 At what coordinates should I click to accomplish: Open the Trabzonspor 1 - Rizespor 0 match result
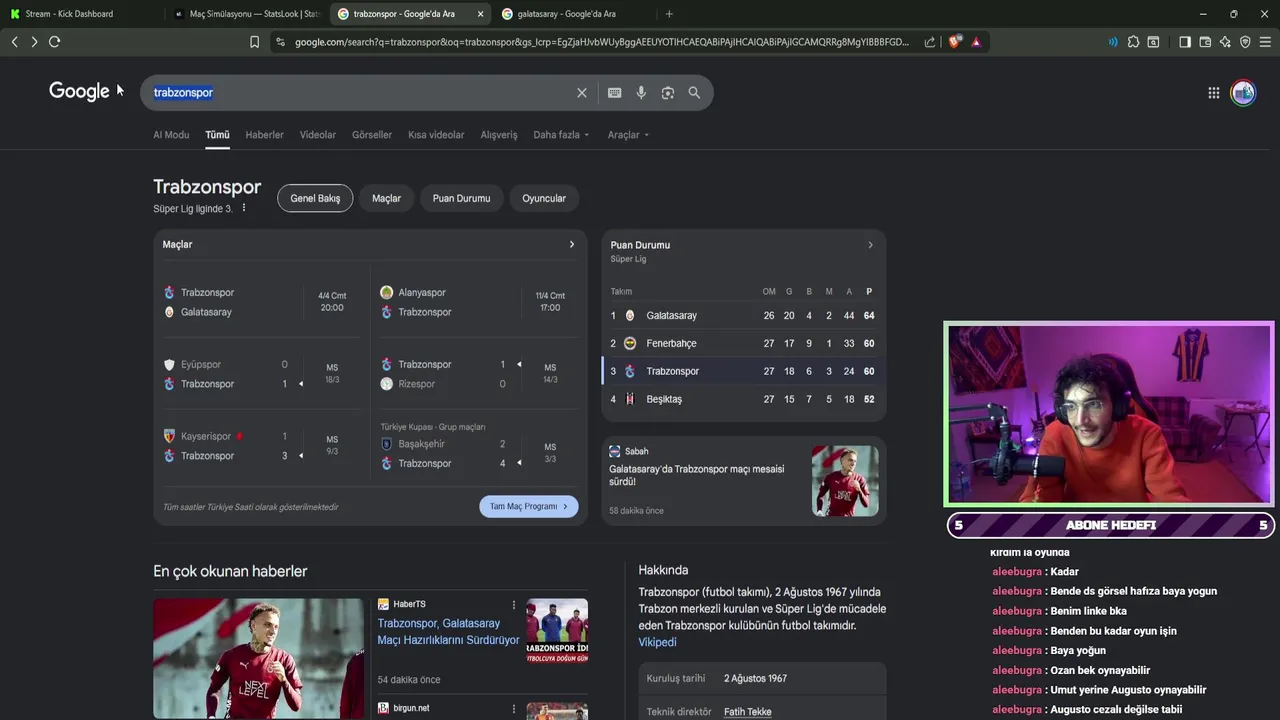pos(479,374)
